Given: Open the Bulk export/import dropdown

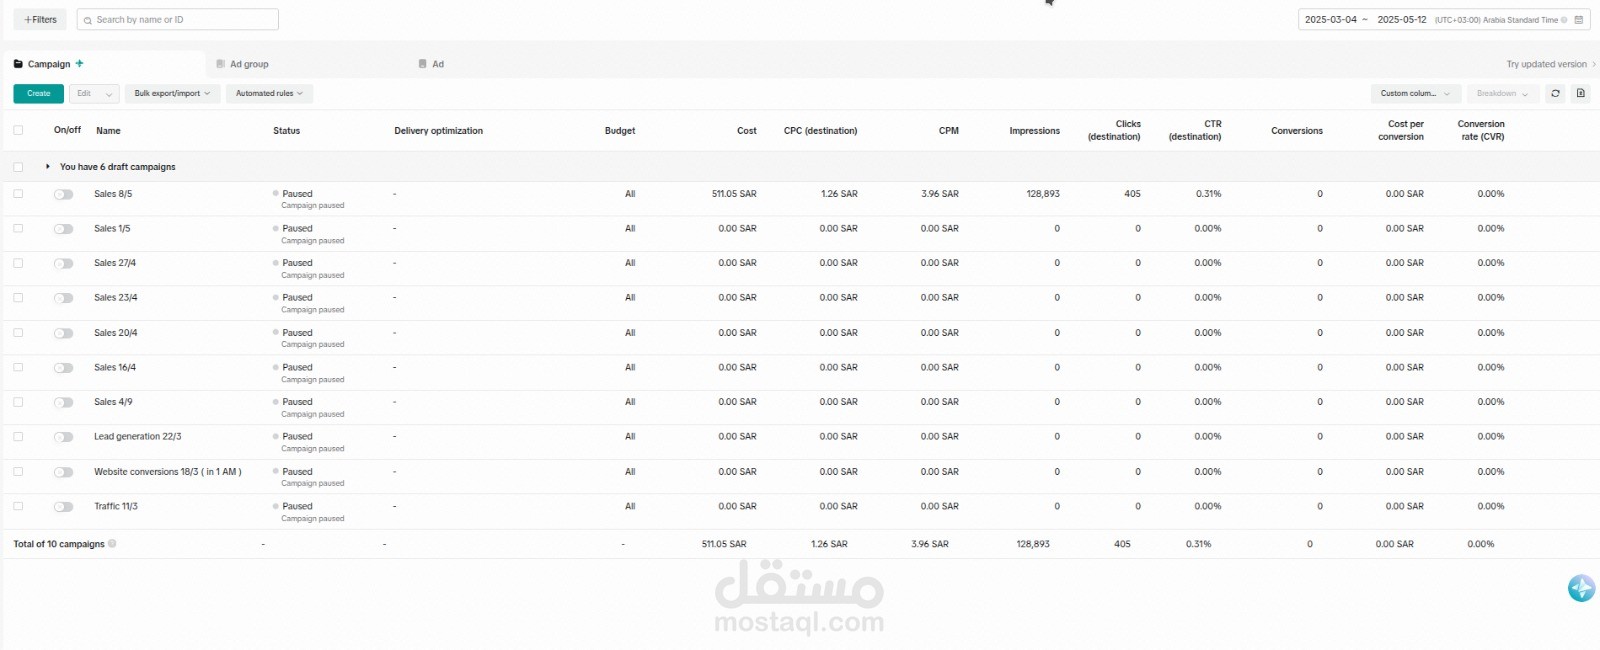Looking at the screenshot, I should 172,93.
